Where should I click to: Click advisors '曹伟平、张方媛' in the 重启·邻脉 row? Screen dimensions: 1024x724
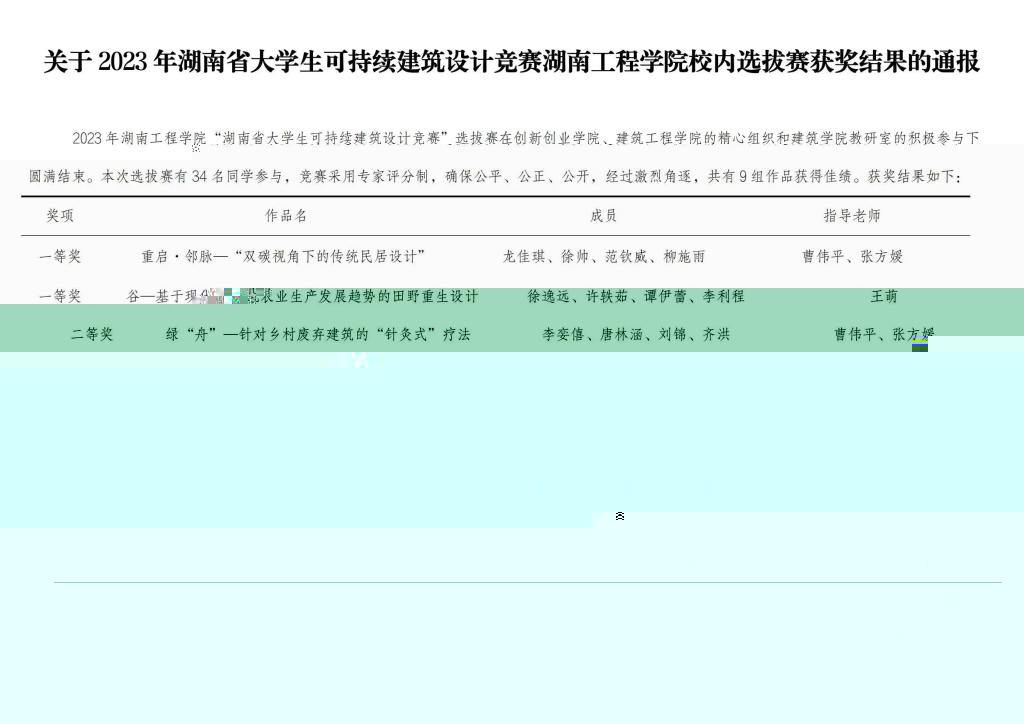pyautogui.click(x=852, y=257)
